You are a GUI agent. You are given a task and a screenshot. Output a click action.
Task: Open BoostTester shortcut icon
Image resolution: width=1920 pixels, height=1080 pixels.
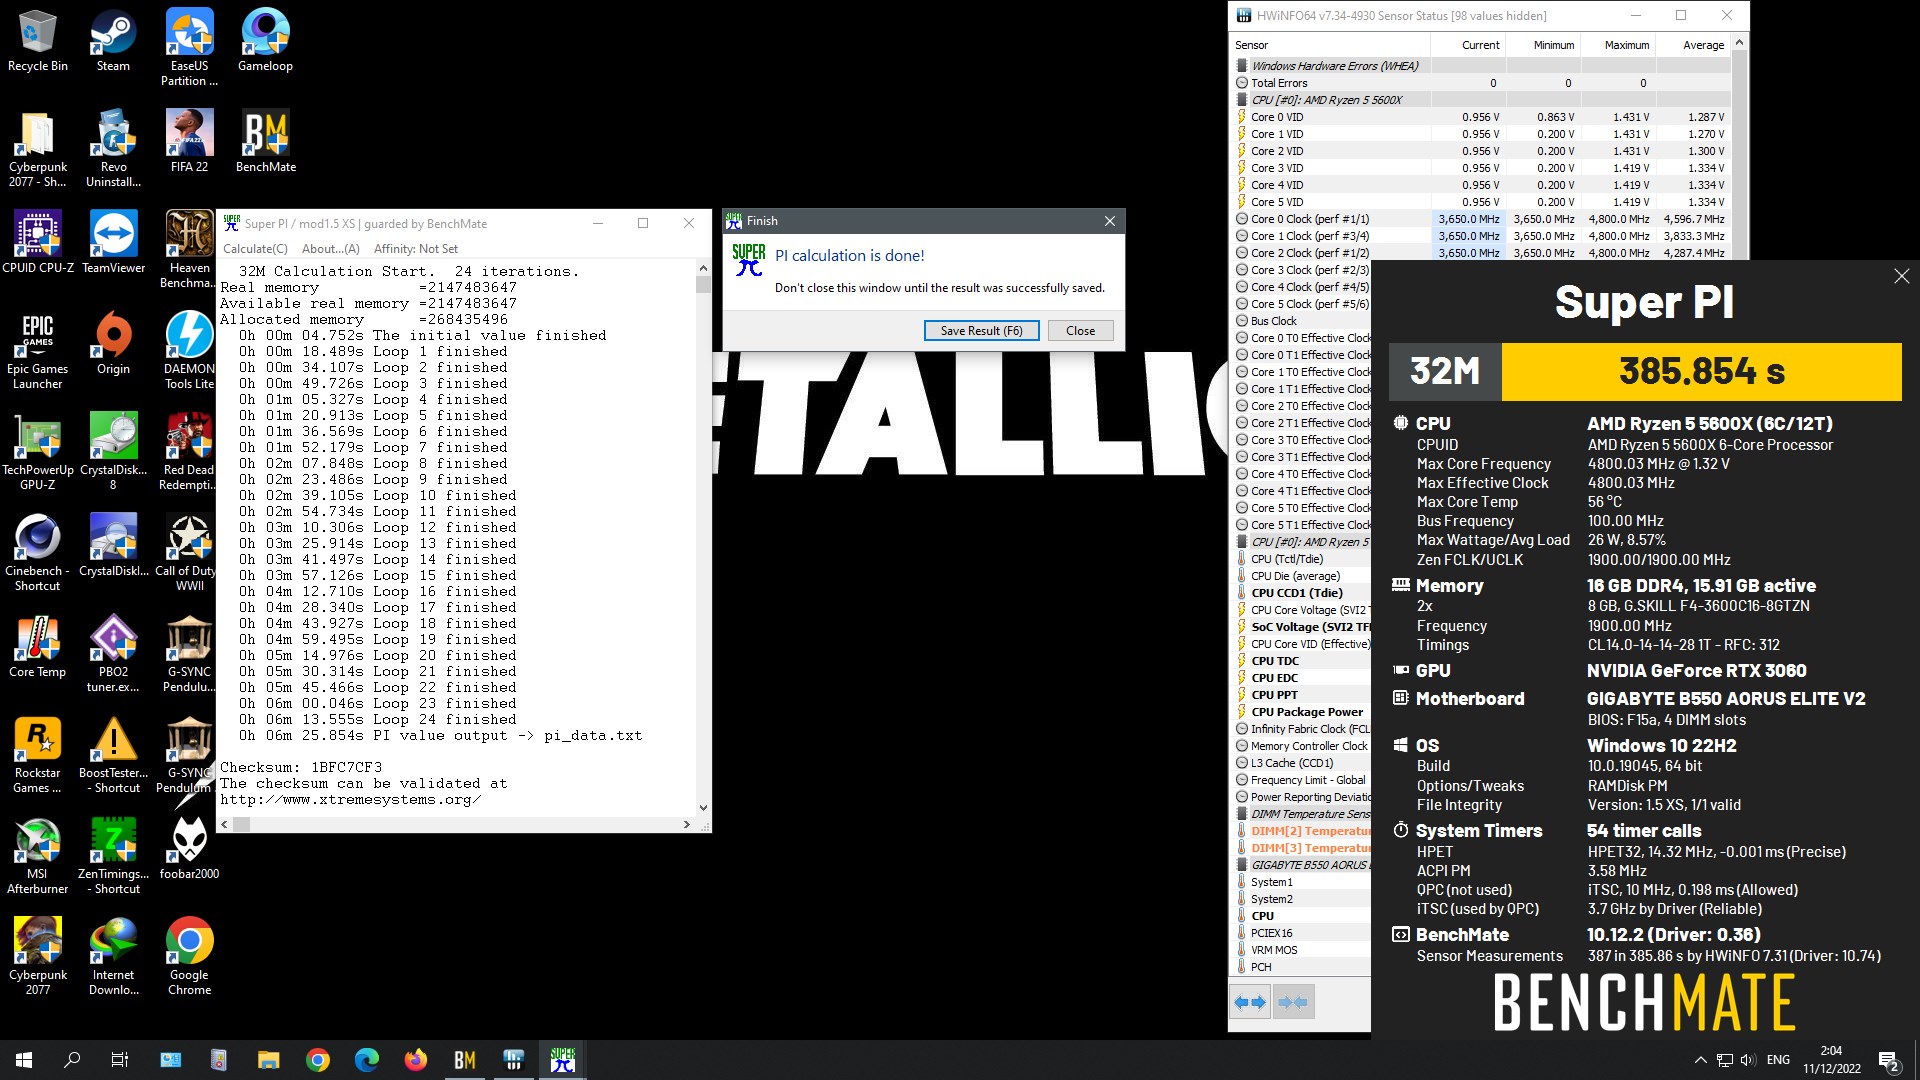[x=113, y=755]
